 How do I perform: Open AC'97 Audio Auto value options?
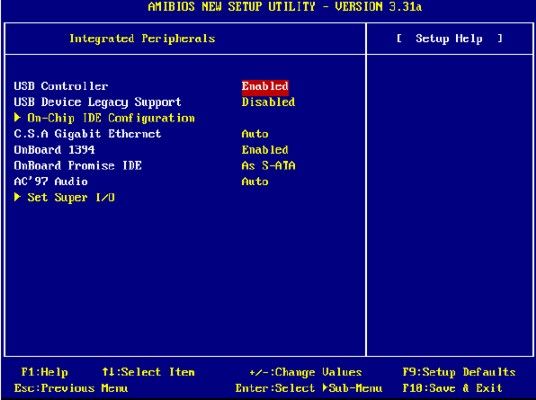[x=255, y=182]
